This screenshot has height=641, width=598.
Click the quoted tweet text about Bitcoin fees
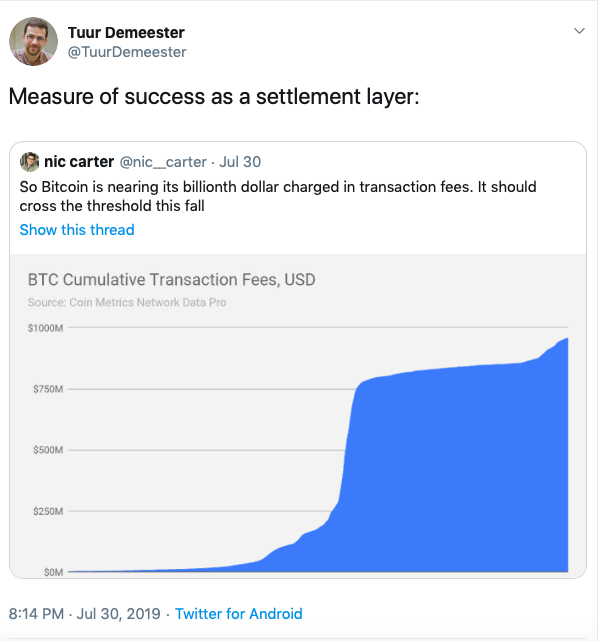coord(278,196)
